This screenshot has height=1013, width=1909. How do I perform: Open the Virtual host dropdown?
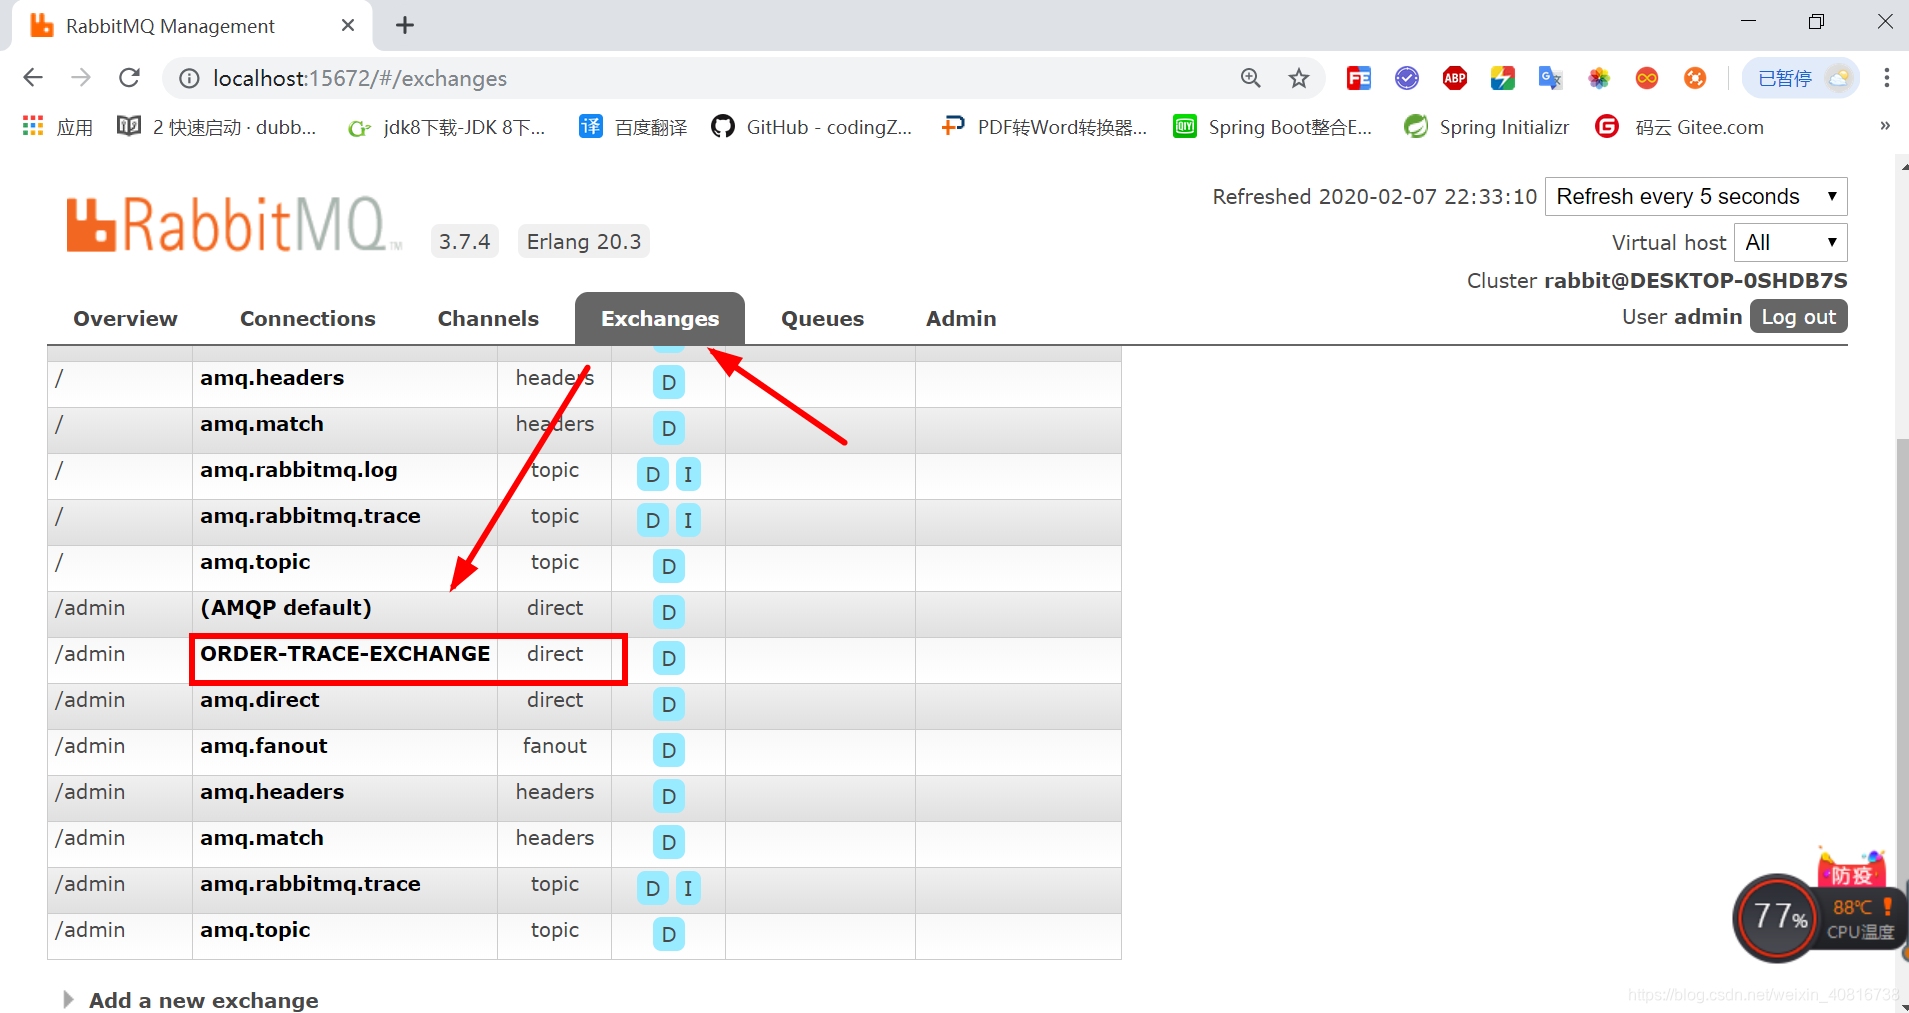(x=1791, y=242)
